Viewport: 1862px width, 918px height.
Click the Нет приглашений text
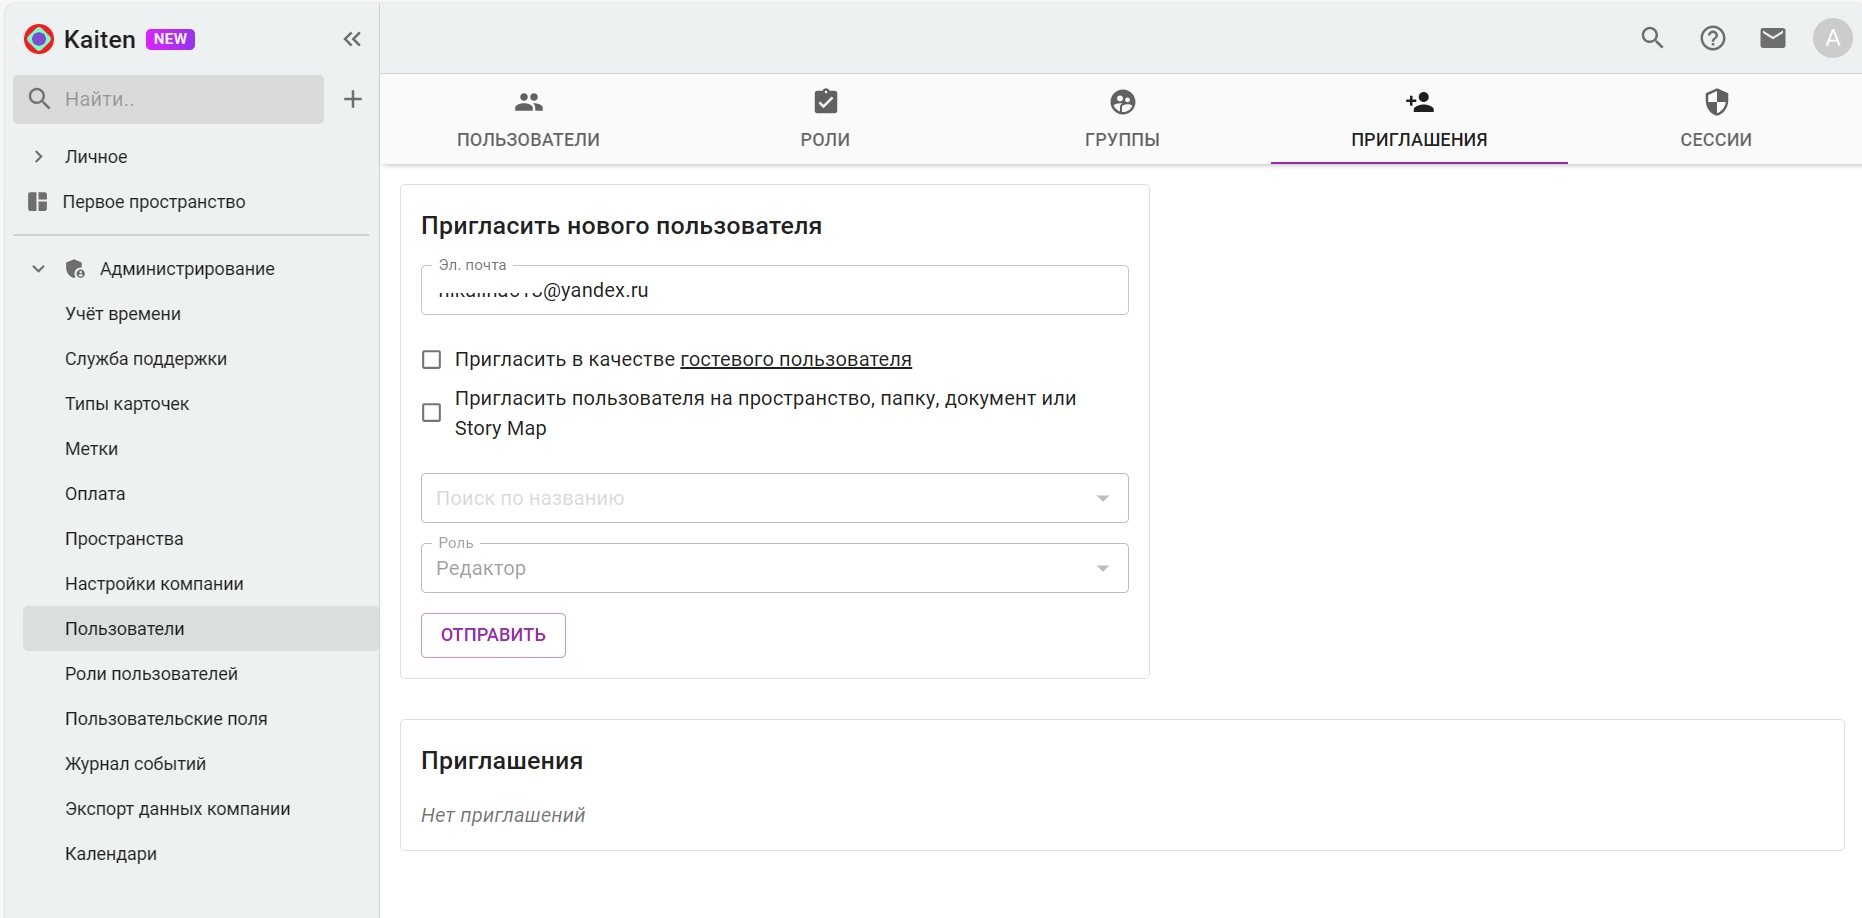tap(503, 815)
